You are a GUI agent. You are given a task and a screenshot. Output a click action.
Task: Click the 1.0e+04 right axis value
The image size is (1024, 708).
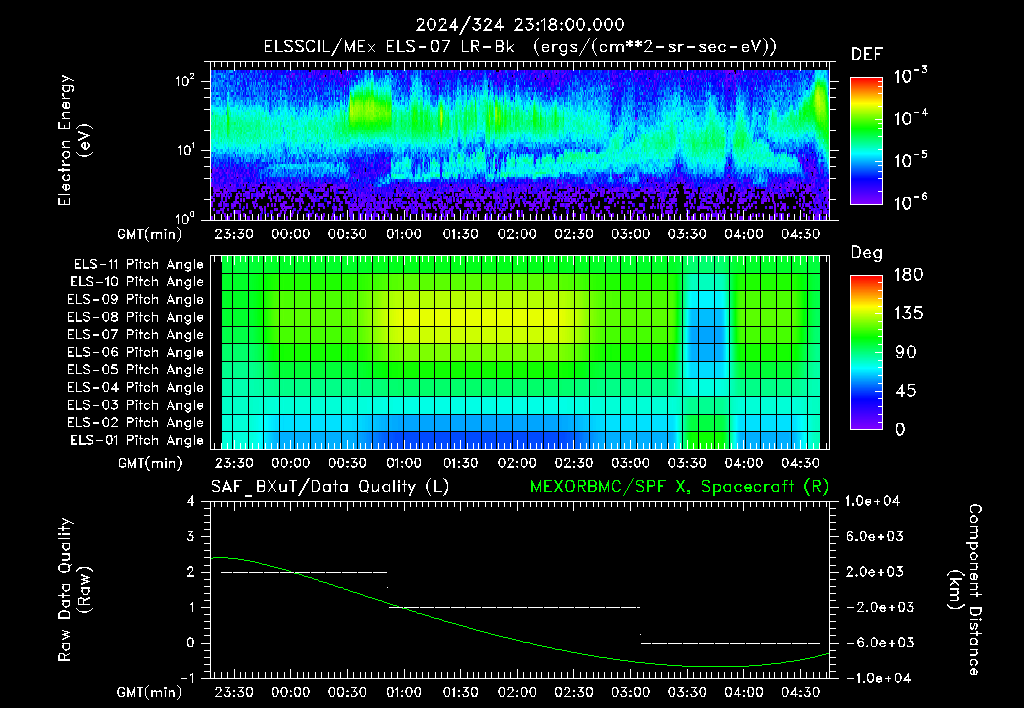point(872,501)
